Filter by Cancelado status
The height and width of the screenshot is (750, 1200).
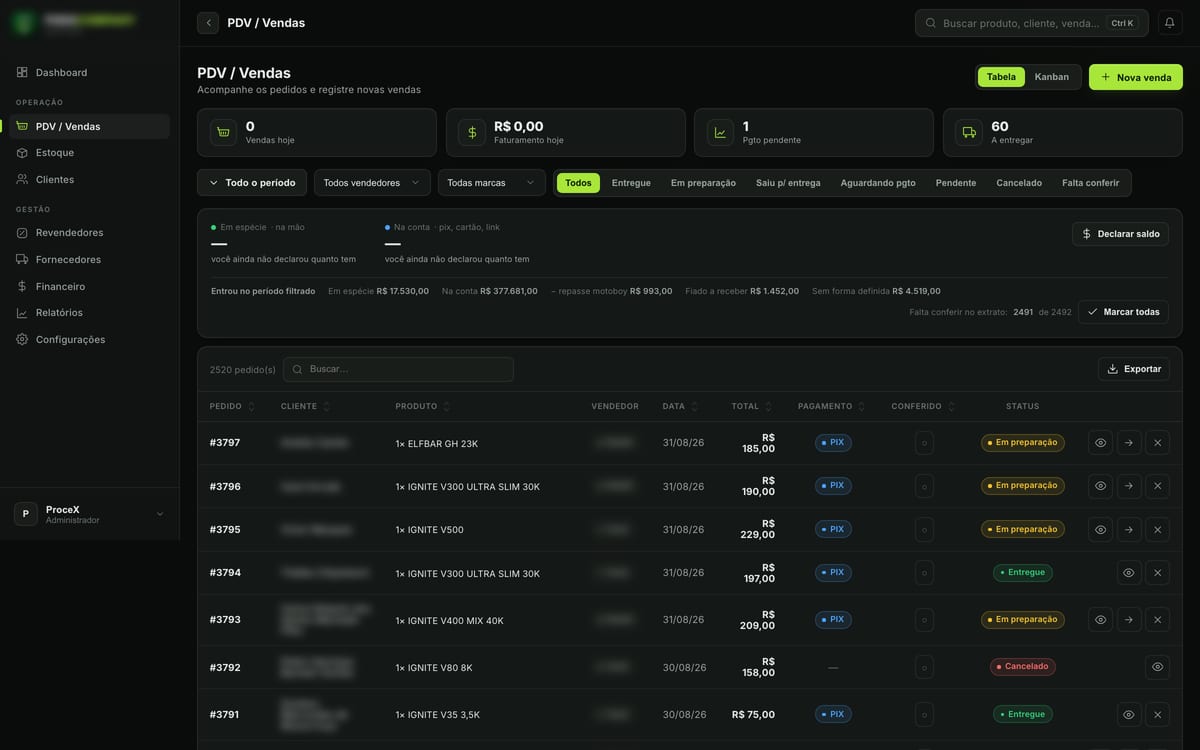click(1019, 183)
